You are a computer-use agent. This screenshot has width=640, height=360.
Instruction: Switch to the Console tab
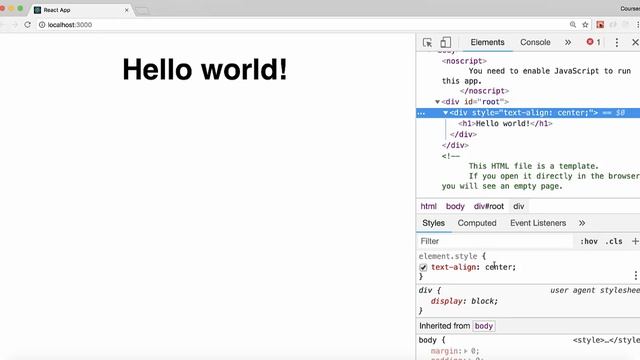535,42
